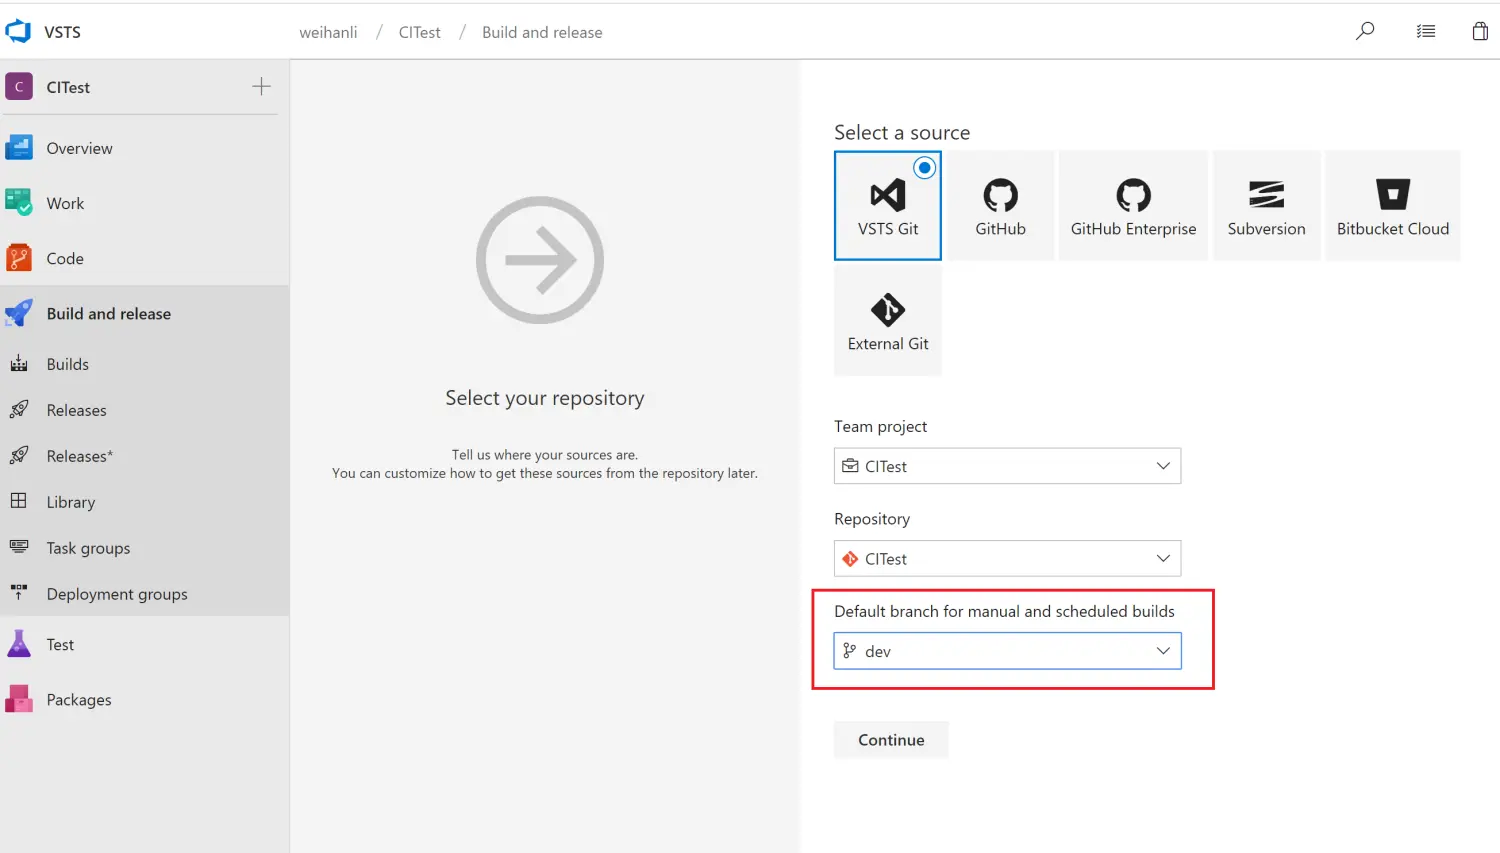Click the Code hub icon
This screenshot has width=1500, height=853.
(x=19, y=258)
